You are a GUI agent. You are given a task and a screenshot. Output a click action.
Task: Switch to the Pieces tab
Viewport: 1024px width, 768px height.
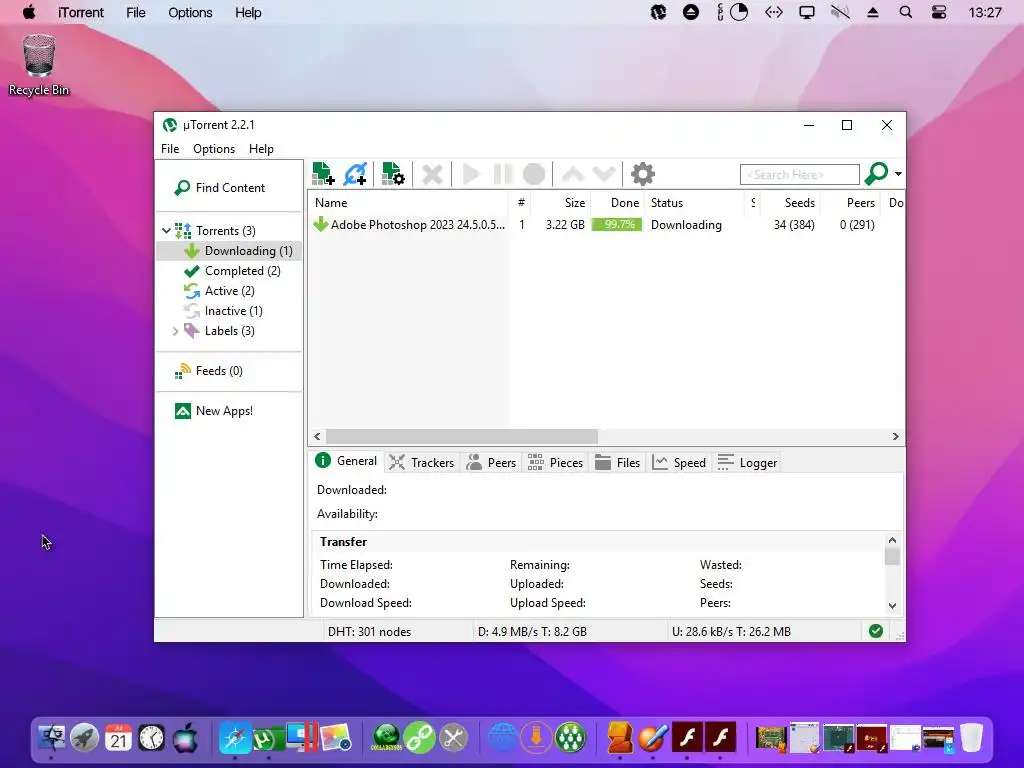[554, 462]
